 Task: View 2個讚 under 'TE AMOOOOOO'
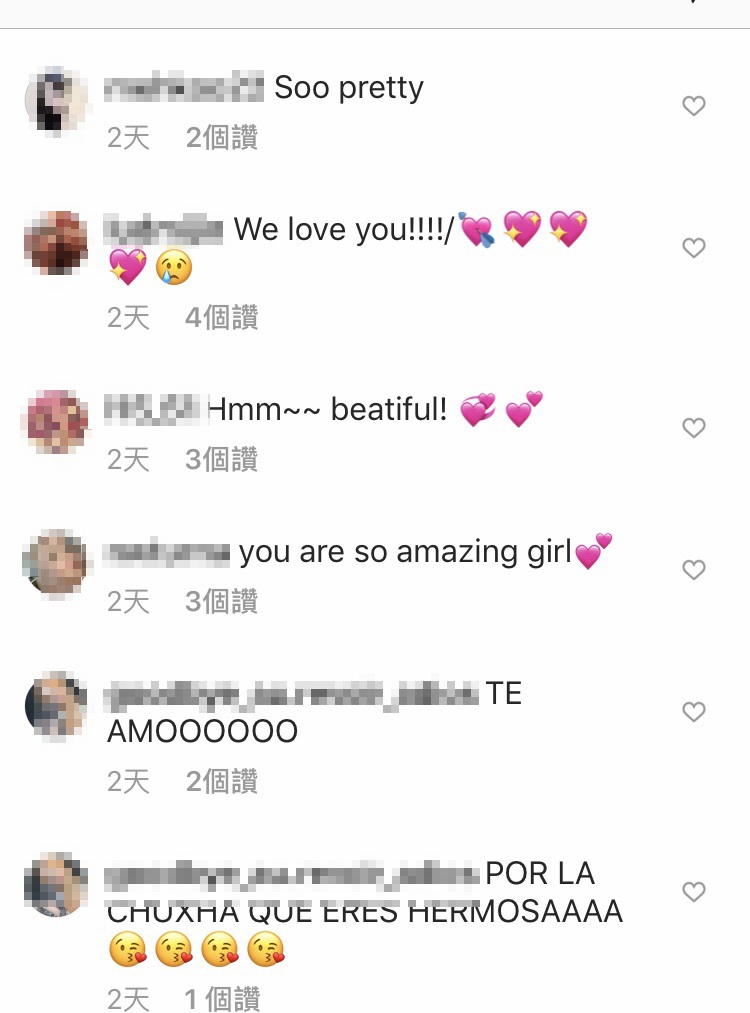click(222, 782)
